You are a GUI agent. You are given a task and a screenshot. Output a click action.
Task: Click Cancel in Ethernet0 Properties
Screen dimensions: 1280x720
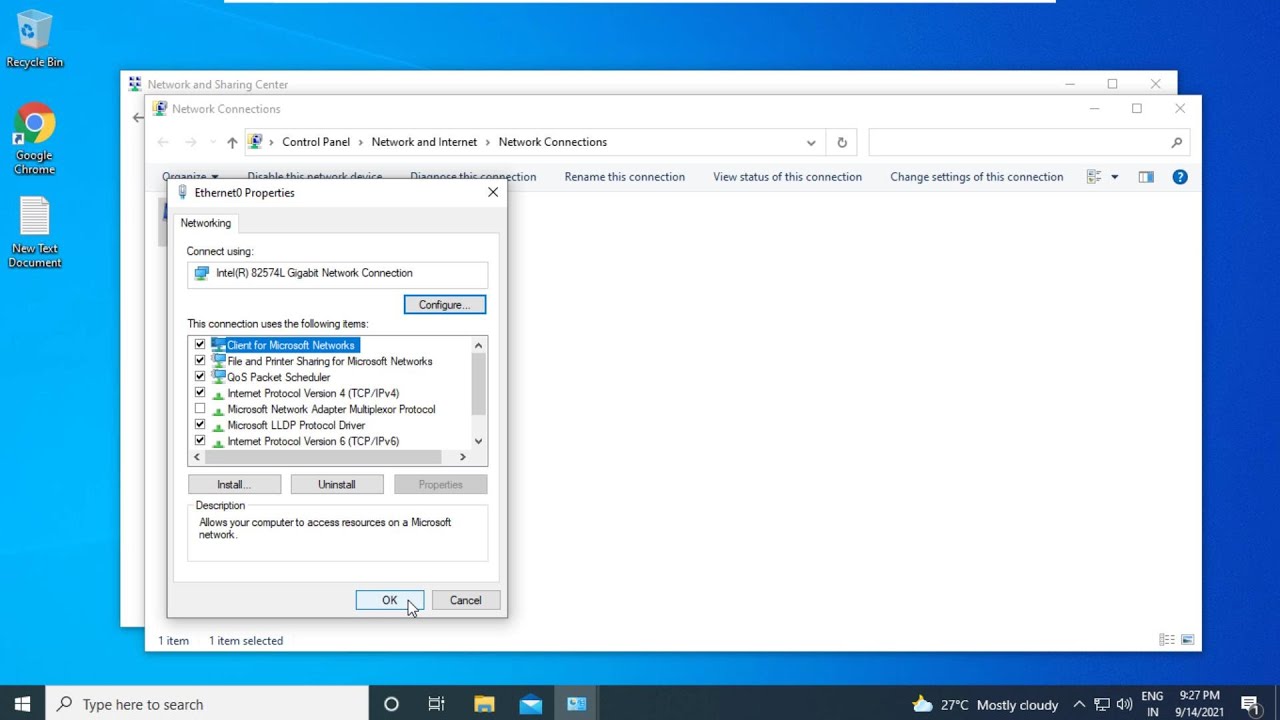click(x=465, y=601)
